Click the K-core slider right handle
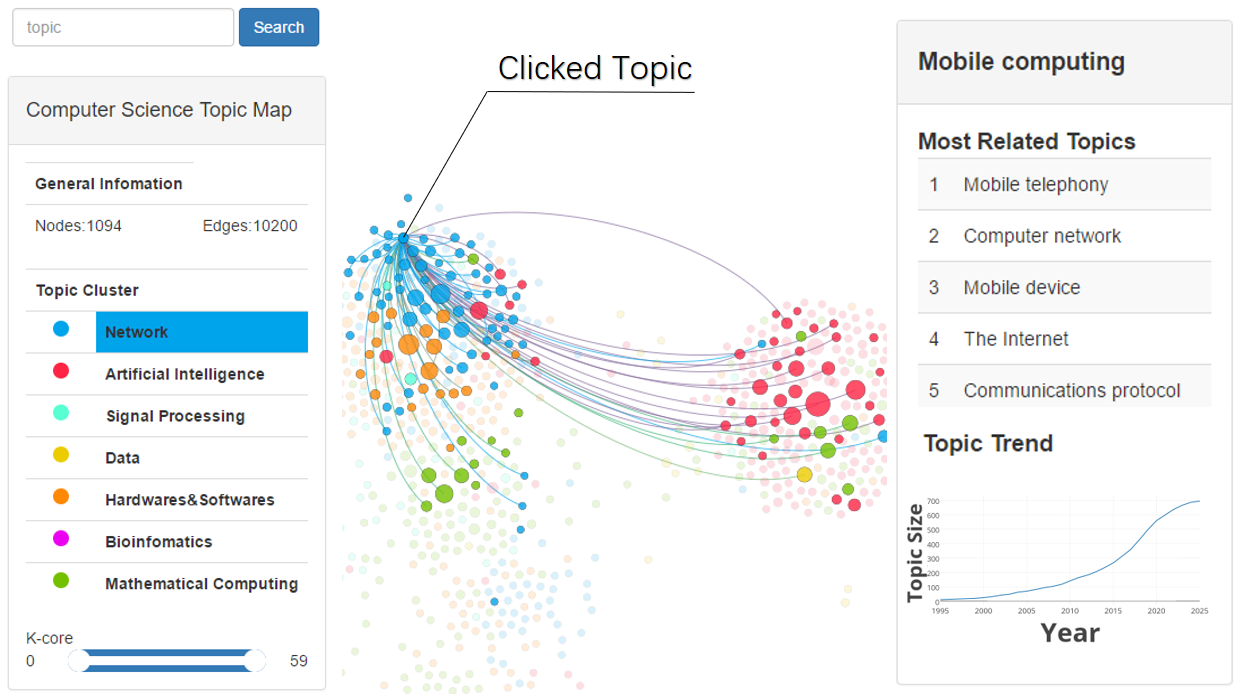The image size is (1238, 694). (255, 660)
